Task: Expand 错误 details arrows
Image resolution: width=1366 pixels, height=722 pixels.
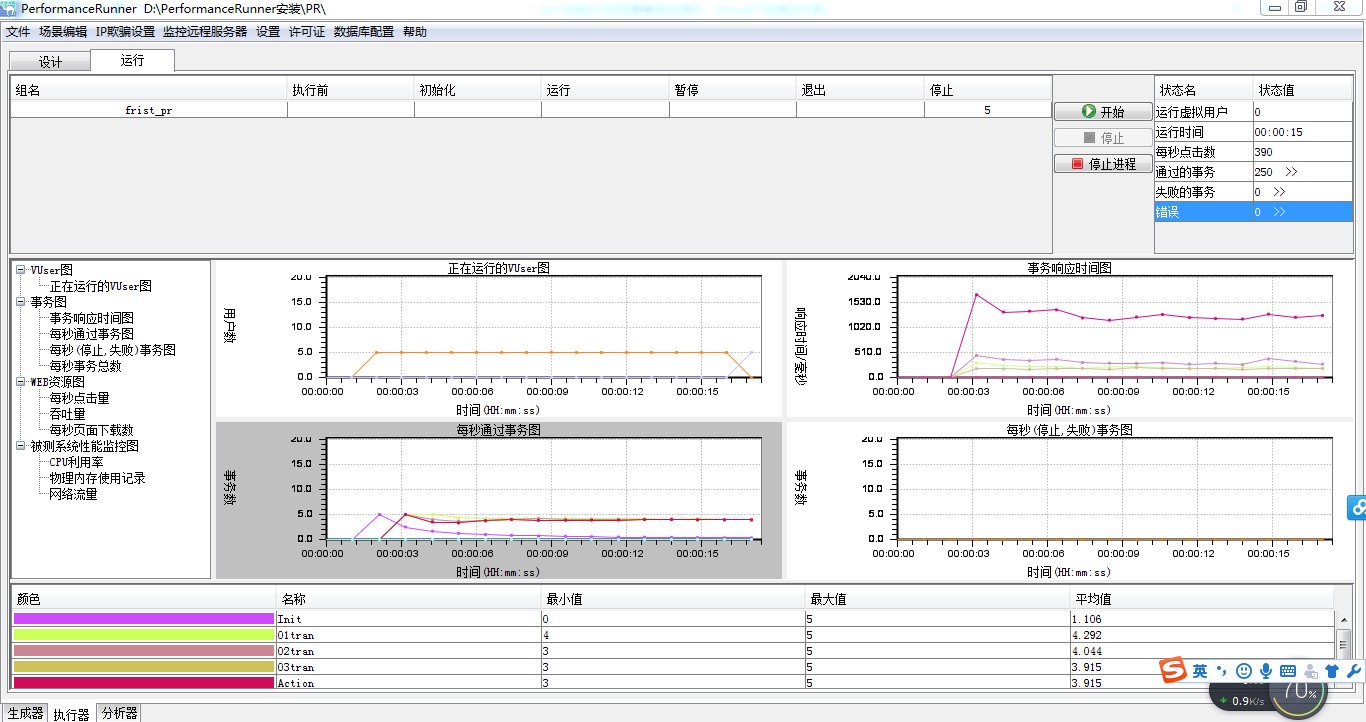Action: [1279, 212]
